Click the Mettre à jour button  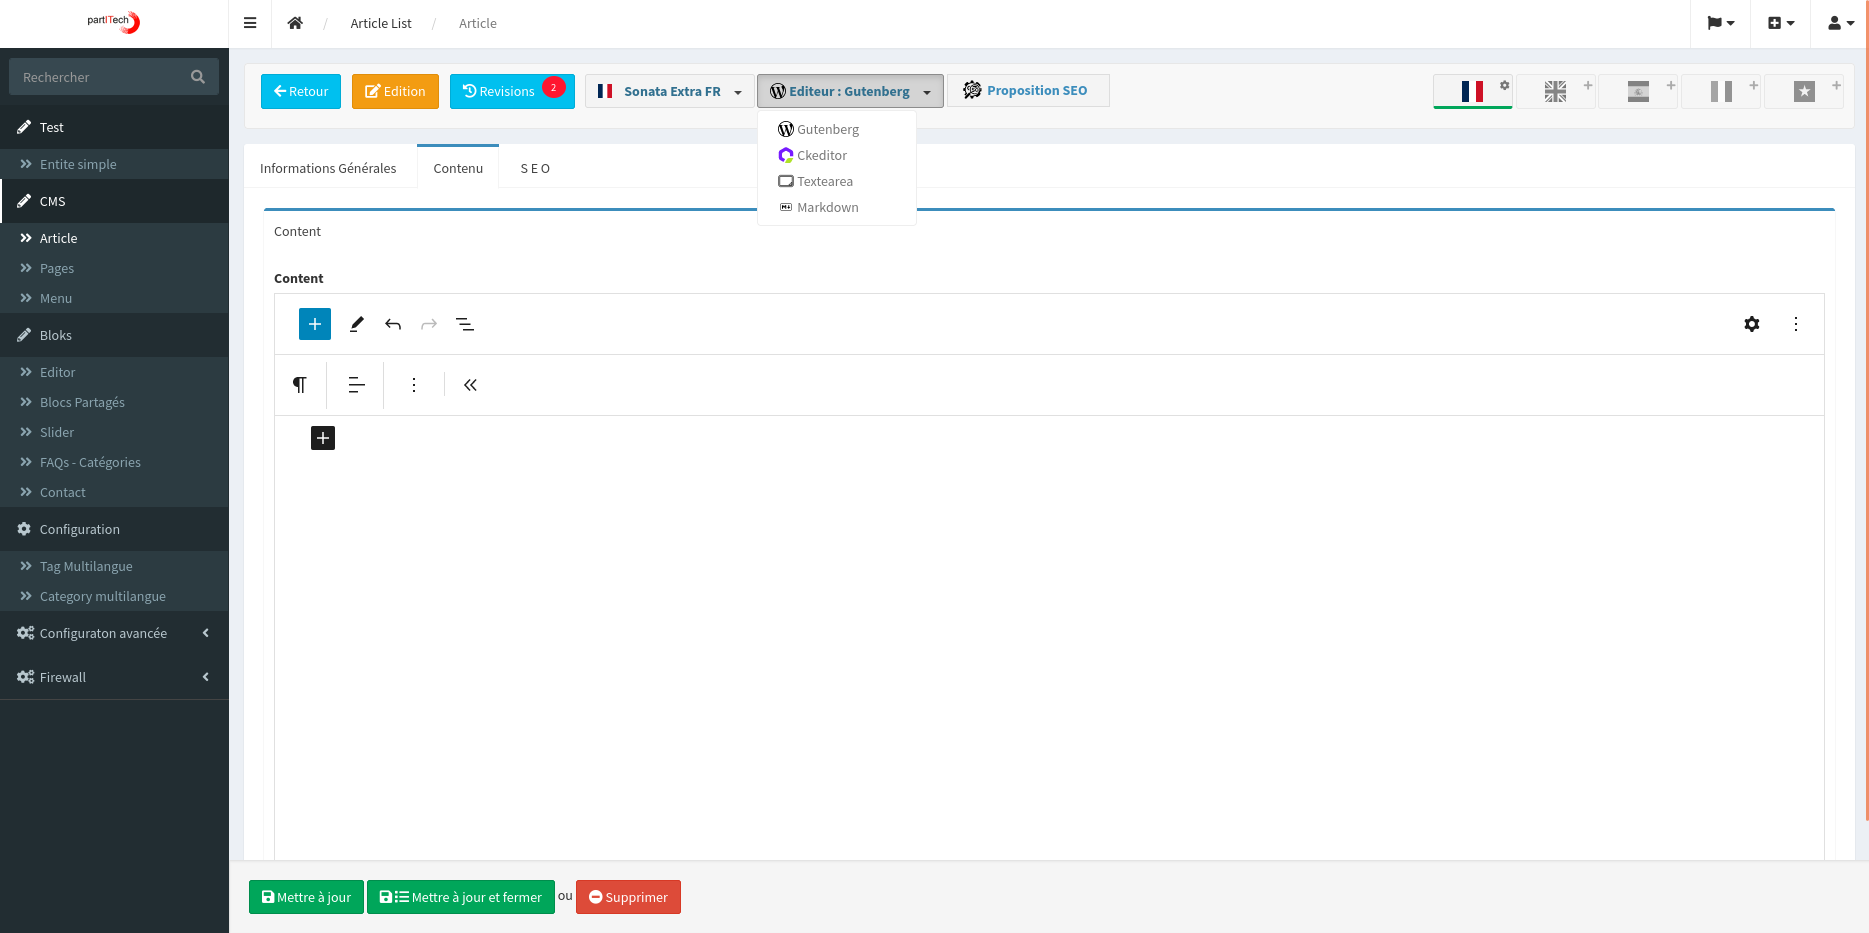[x=306, y=897]
